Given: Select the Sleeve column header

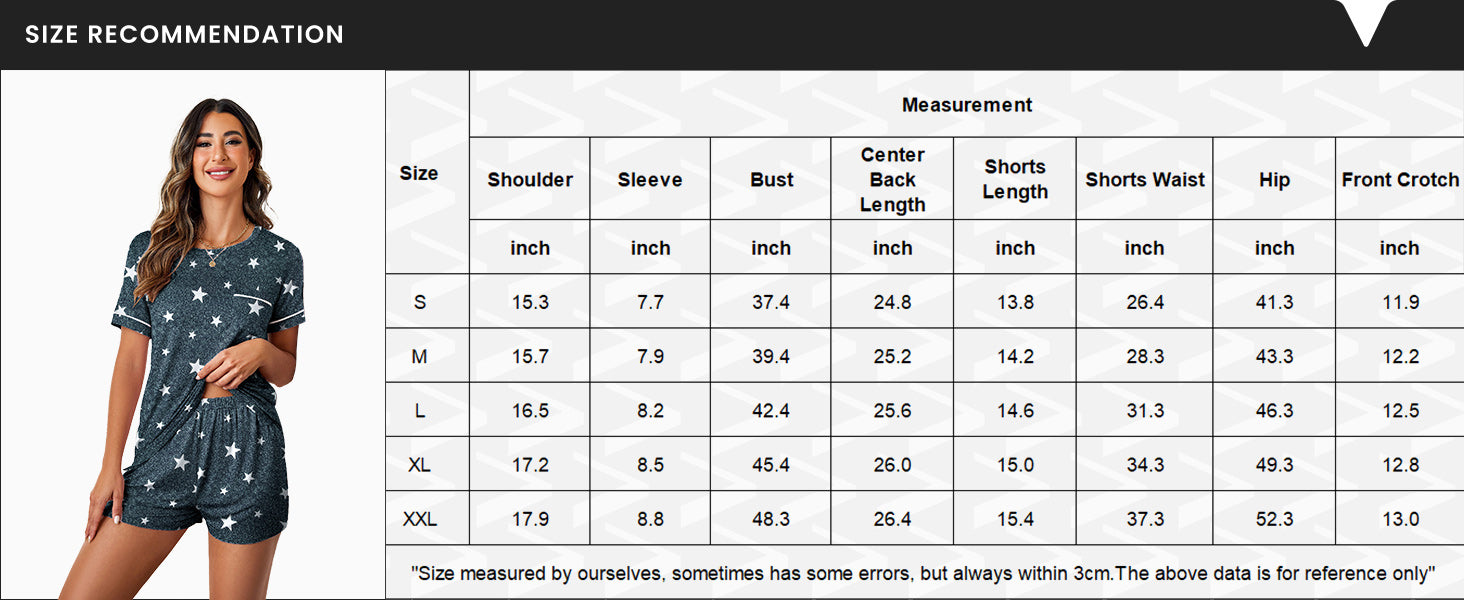Looking at the screenshot, I should [650, 180].
